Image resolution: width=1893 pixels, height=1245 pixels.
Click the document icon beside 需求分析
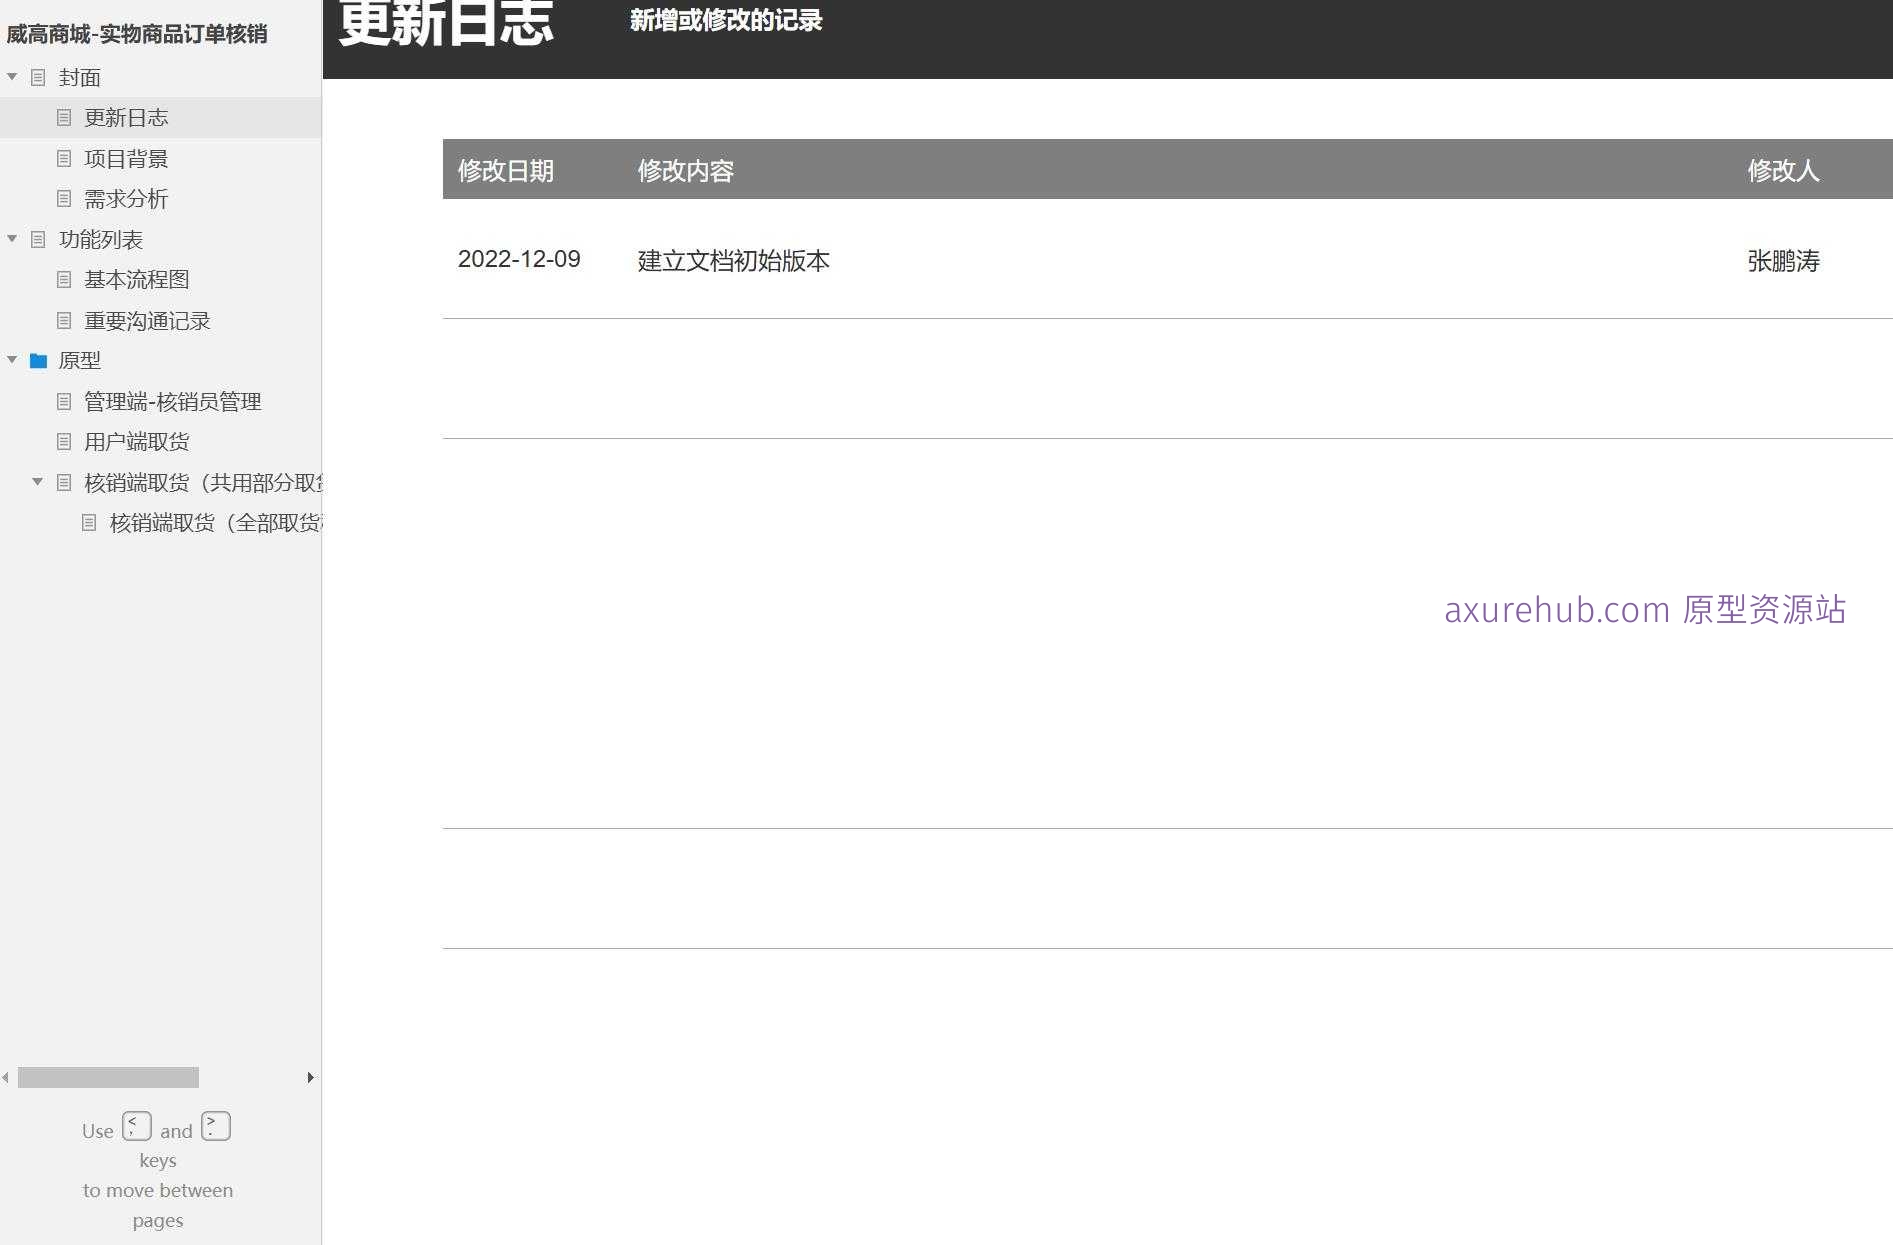(x=64, y=199)
